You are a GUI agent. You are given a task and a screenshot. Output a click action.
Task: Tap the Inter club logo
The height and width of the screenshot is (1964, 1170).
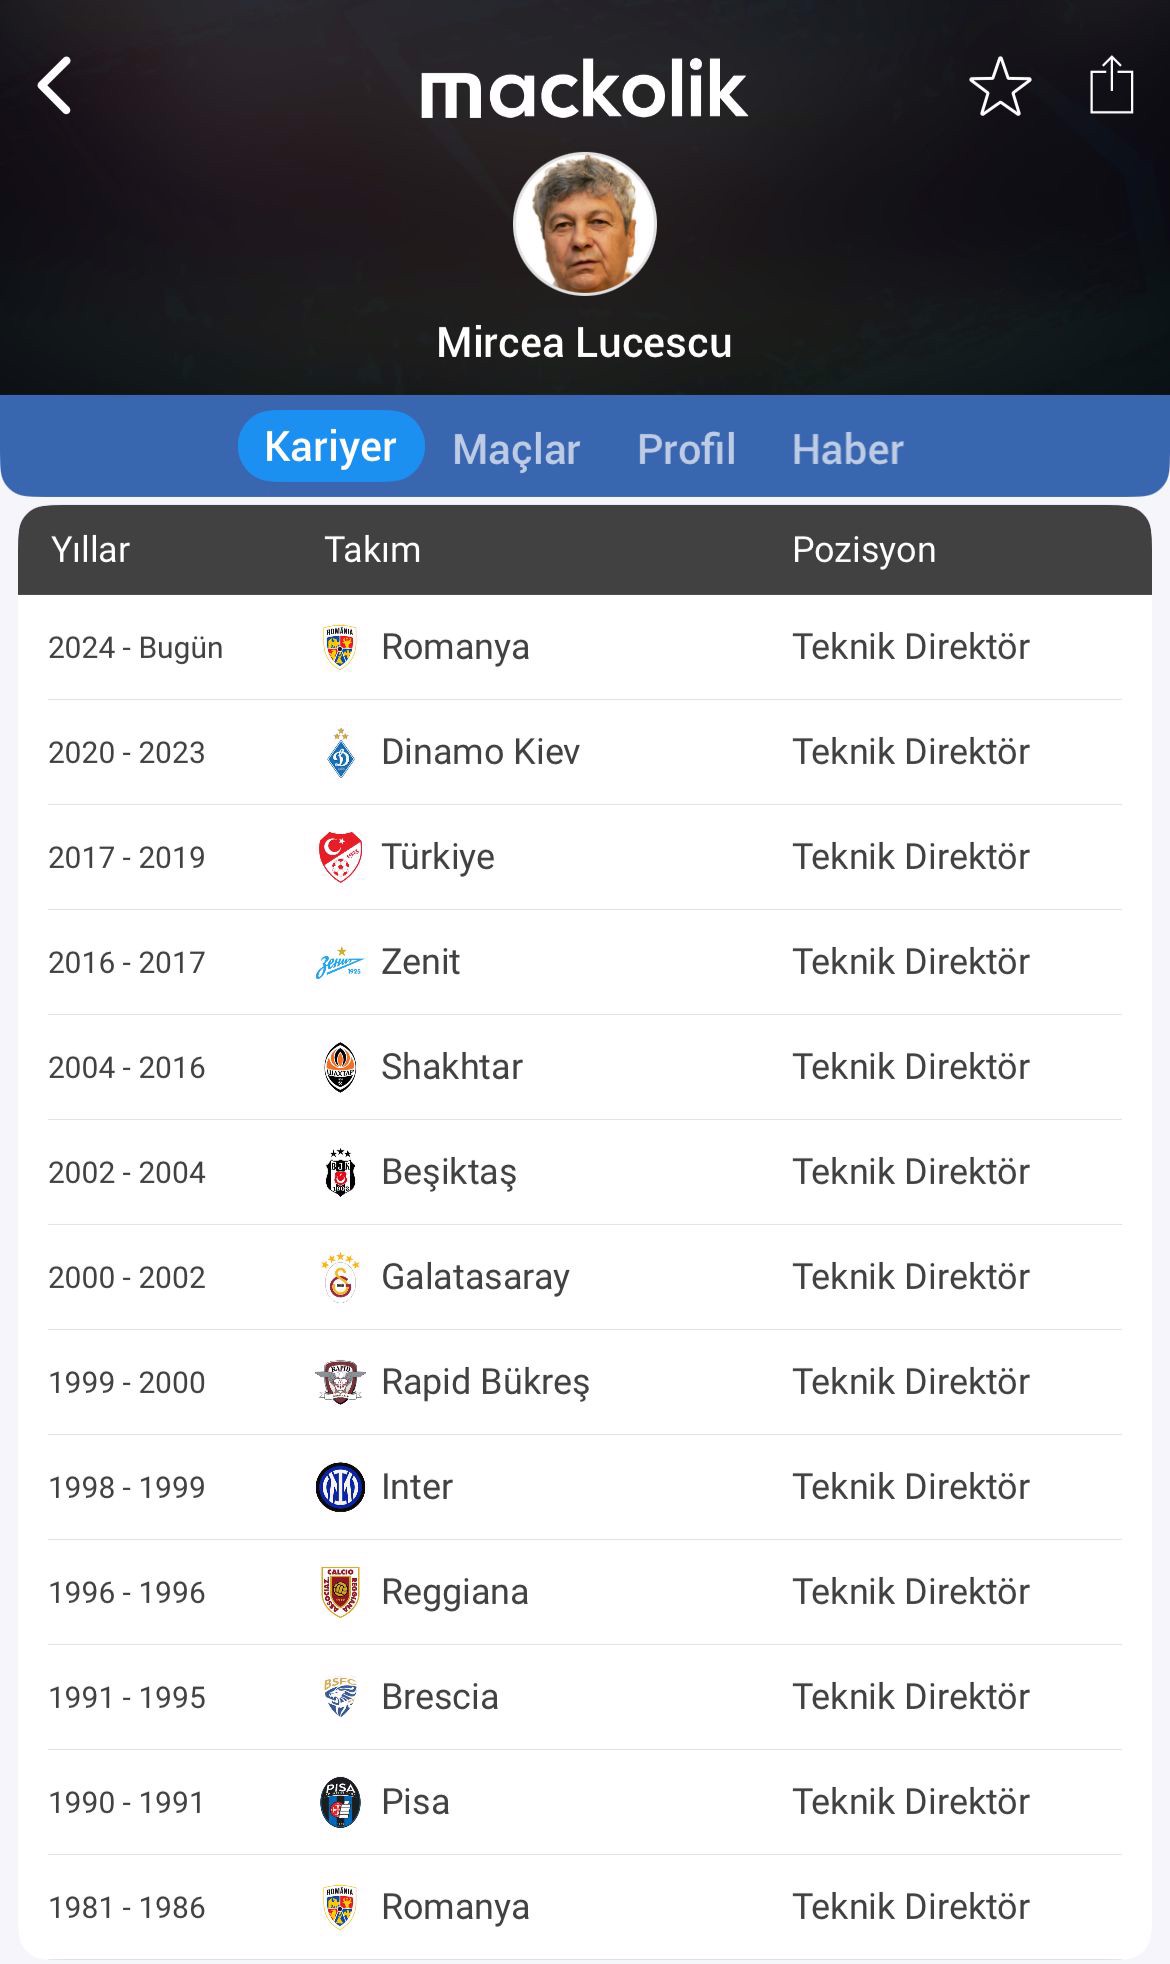point(341,1487)
